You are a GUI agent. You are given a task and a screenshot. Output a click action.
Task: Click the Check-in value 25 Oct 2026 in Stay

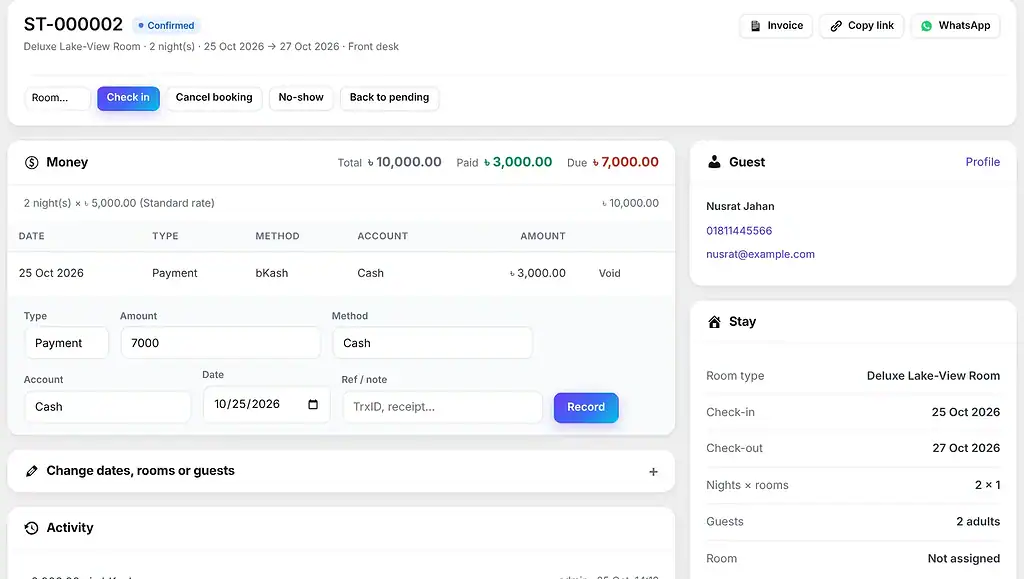966,413
